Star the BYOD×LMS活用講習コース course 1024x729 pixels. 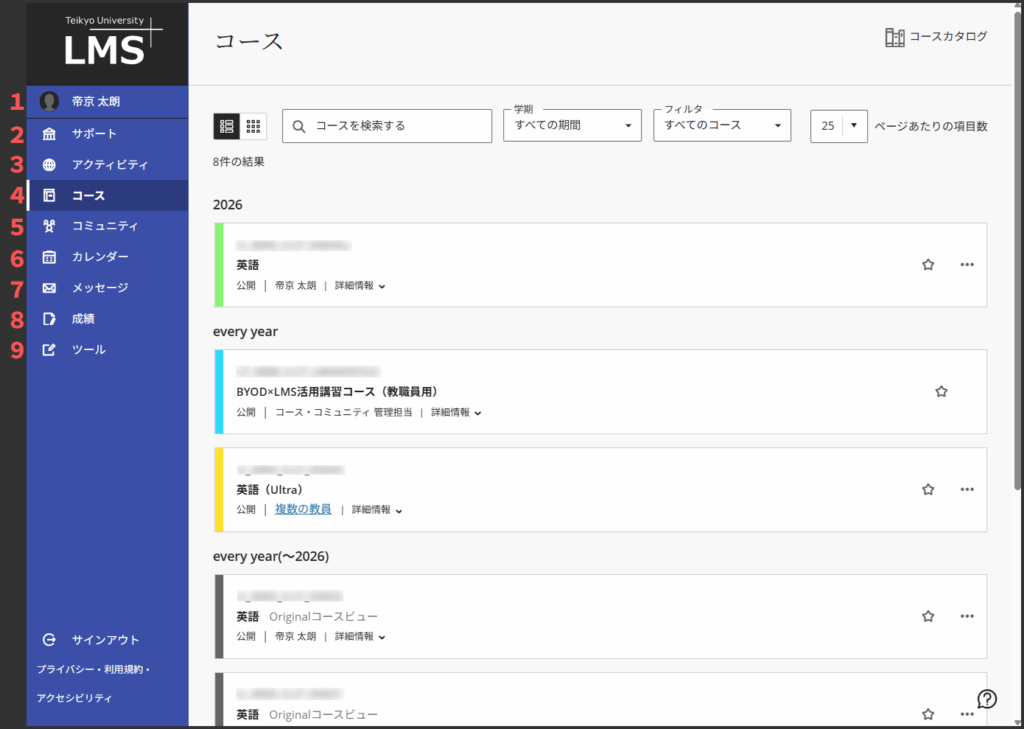941,392
